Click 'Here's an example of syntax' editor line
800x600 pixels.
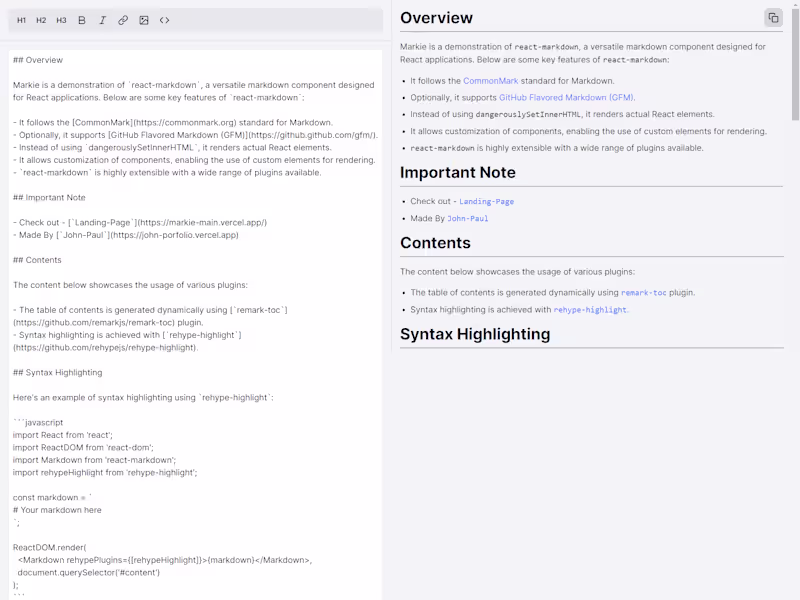(143, 397)
